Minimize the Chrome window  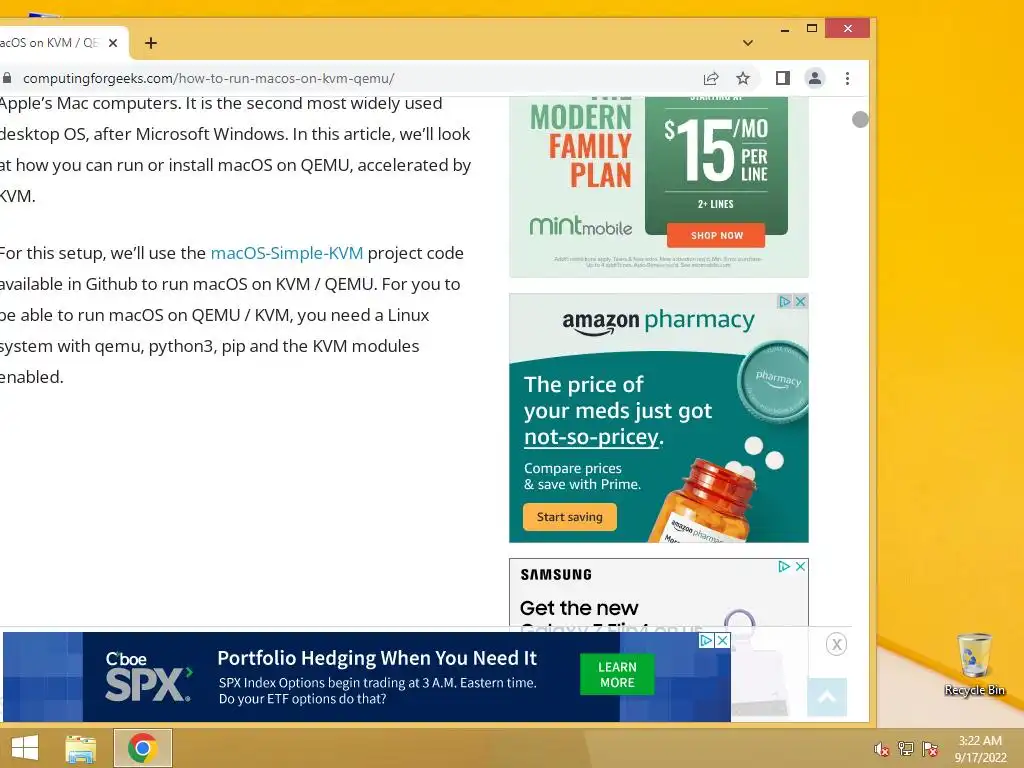tap(785, 29)
